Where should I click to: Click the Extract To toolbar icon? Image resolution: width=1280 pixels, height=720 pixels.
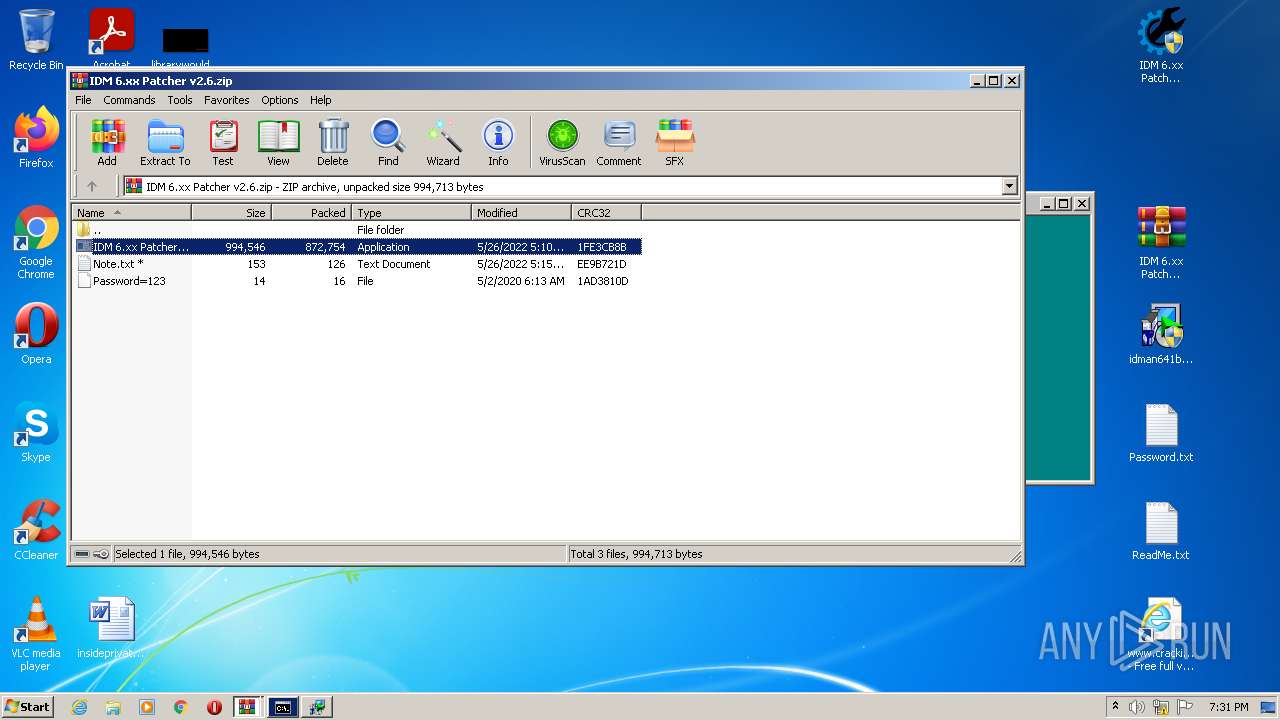pyautogui.click(x=165, y=142)
